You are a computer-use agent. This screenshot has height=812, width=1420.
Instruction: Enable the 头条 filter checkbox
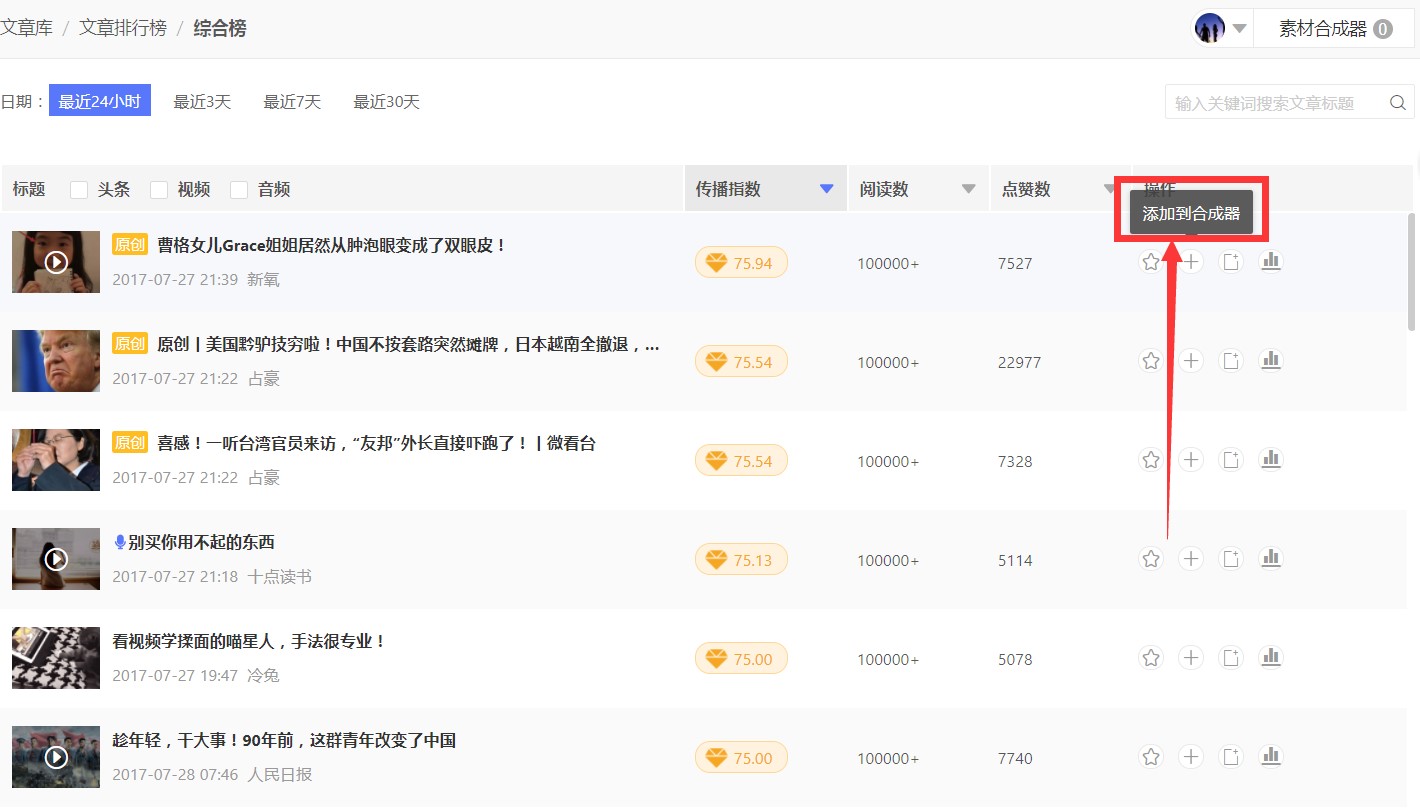(80, 190)
